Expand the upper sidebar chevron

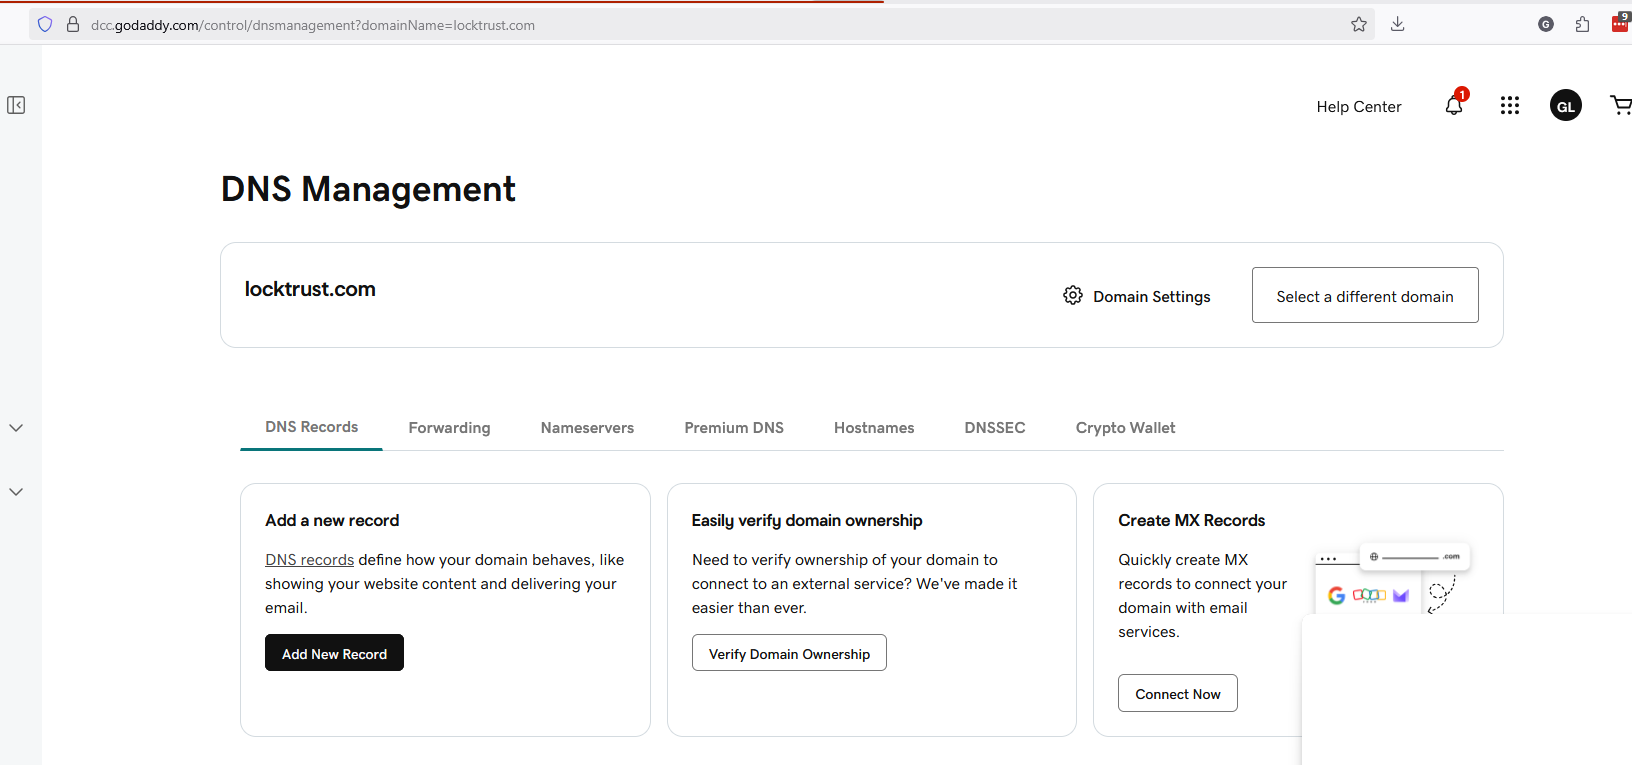pyautogui.click(x=16, y=428)
